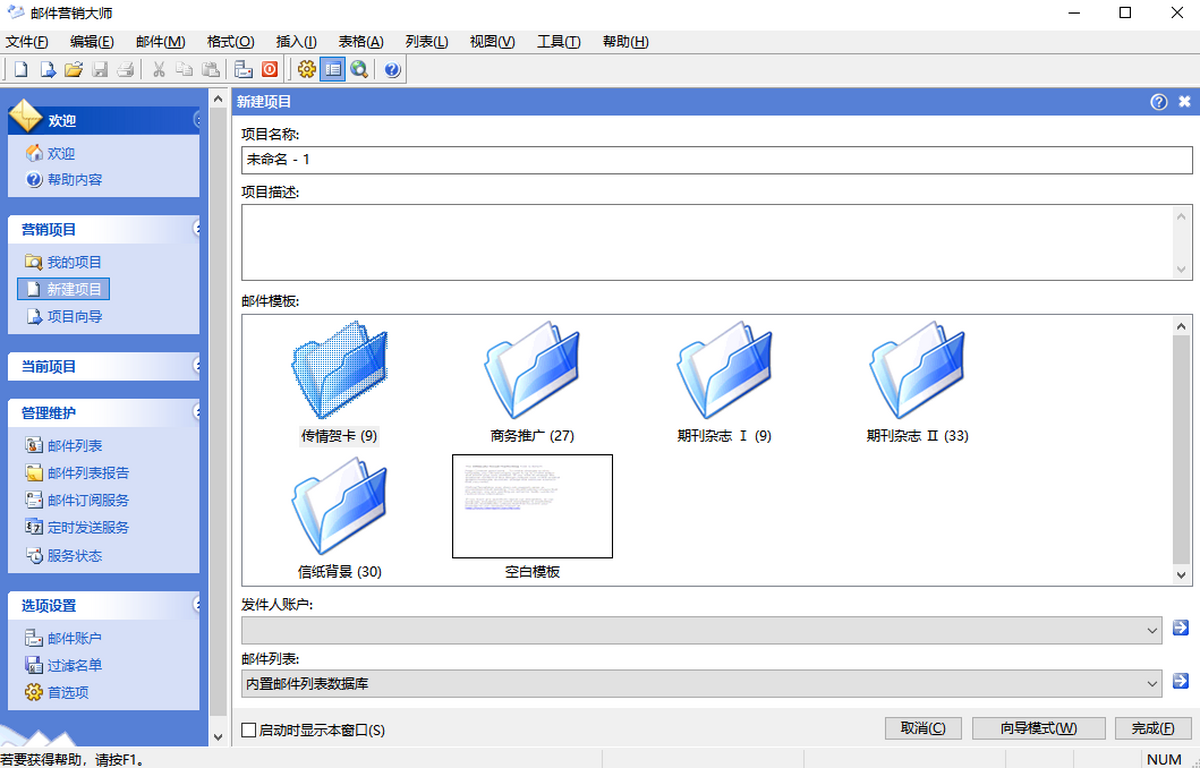This screenshot has height=768, width=1200.
Task: Open the 帮助(H) menu
Action: click(x=625, y=42)
